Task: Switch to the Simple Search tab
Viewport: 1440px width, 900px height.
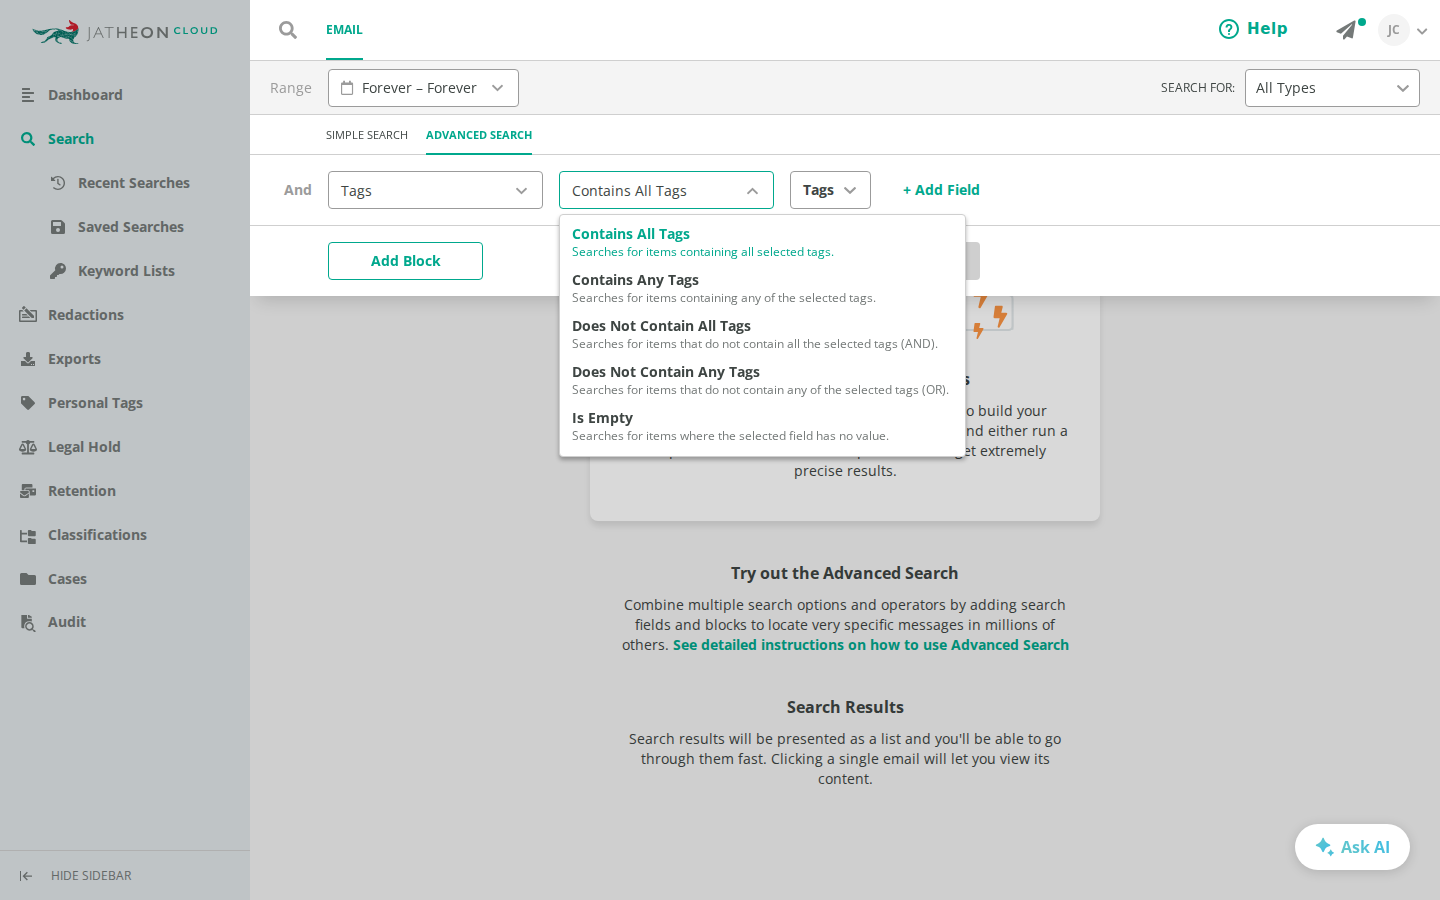Action: pyautogui.click(x=367, y=135)
